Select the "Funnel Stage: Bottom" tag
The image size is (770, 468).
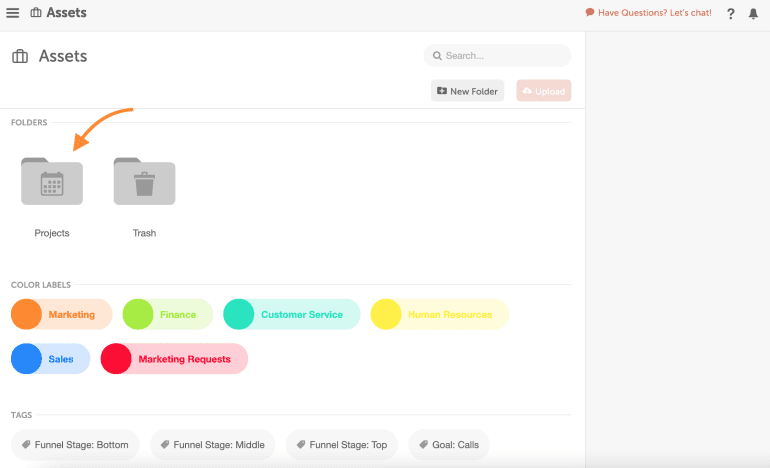76,445
